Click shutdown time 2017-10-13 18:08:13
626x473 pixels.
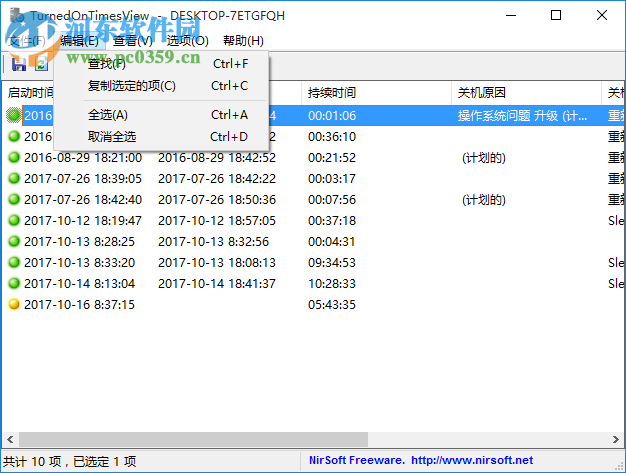coord(217,262)
